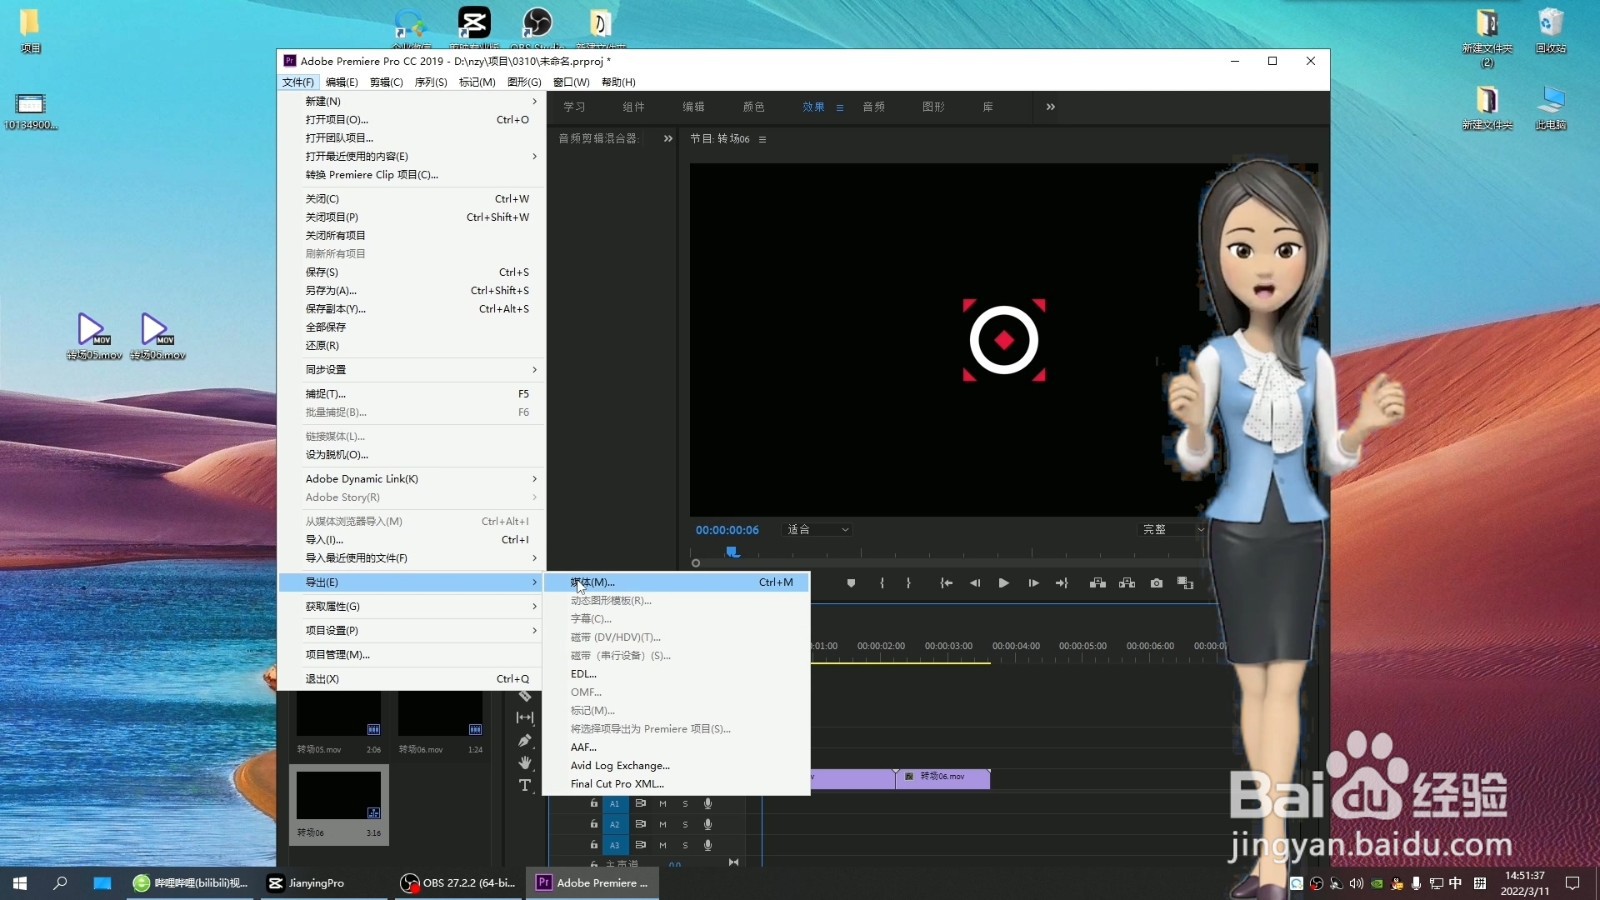Open the Edit menu in menu bar
The width and height of the screenshot is (1600, 900).
pyautogui.click(x=341, y=82)
